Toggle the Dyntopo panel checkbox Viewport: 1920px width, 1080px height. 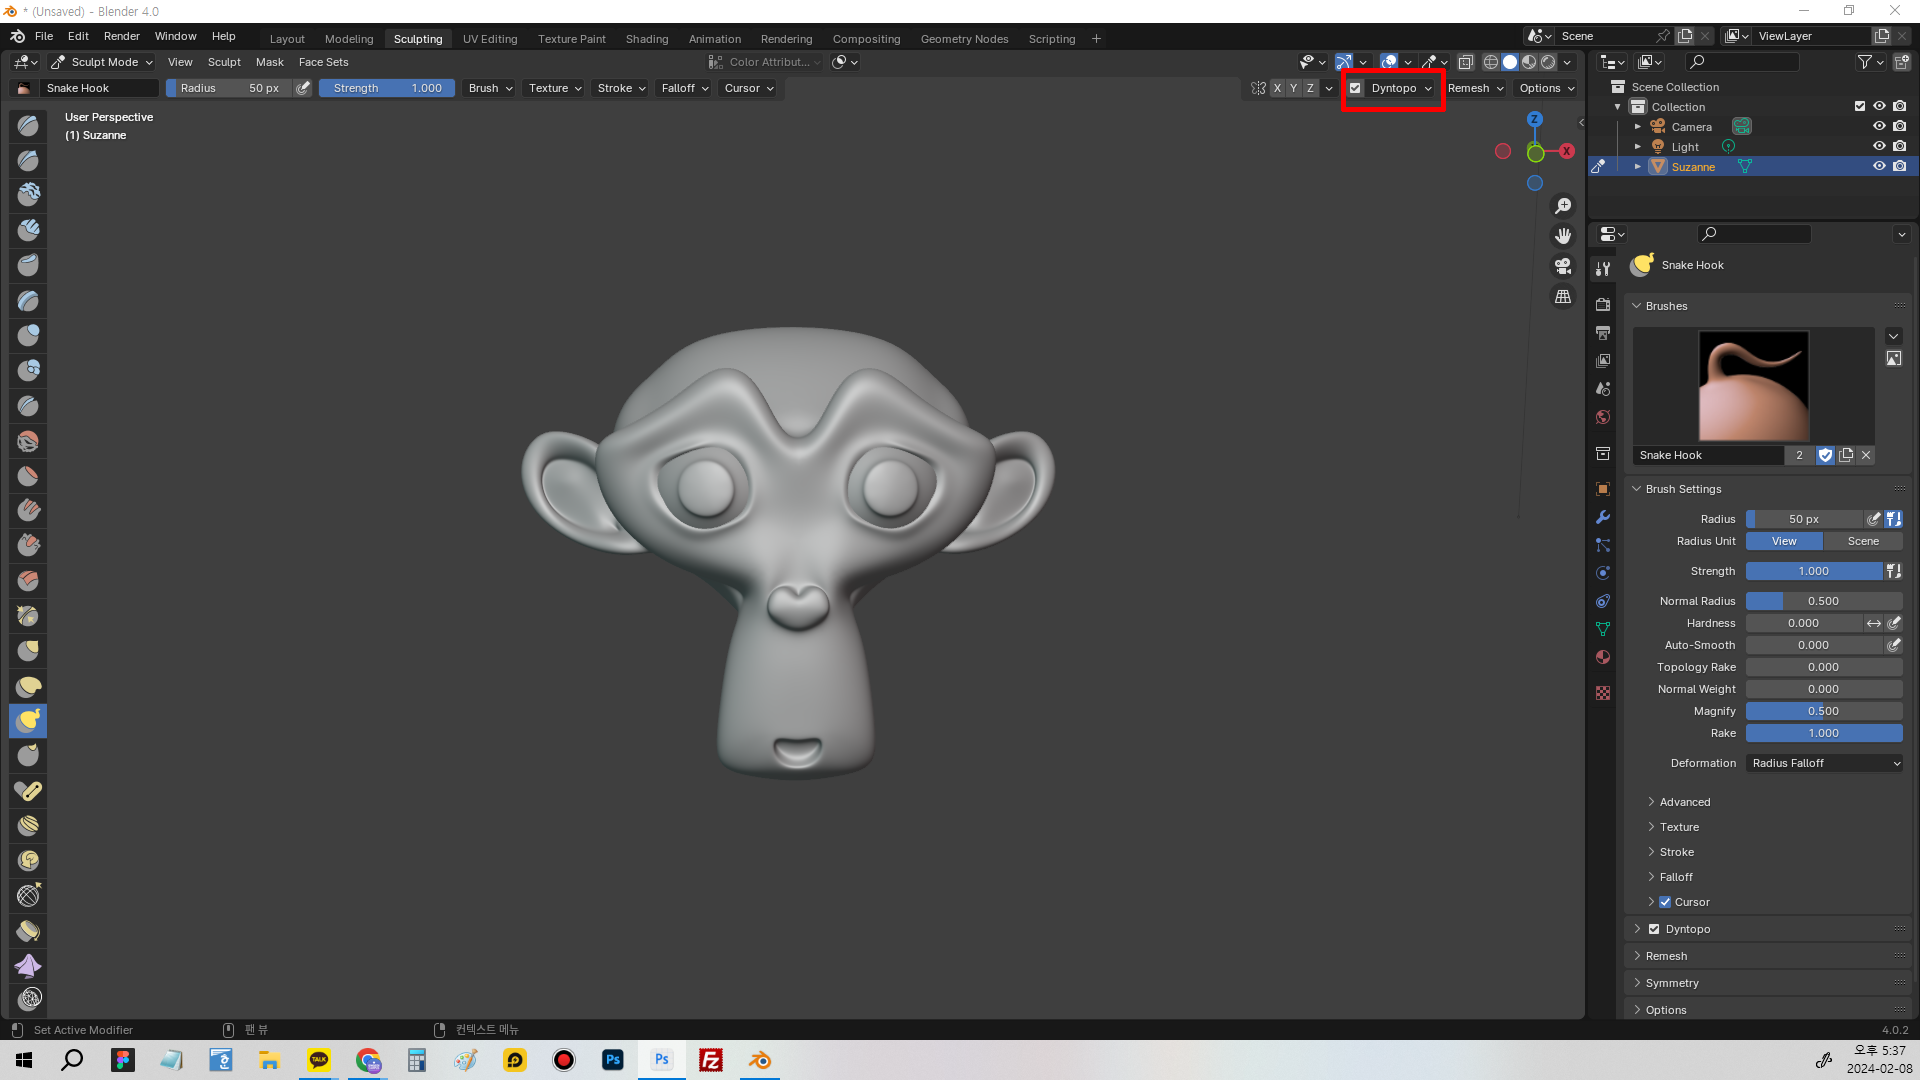[1654, 929]
